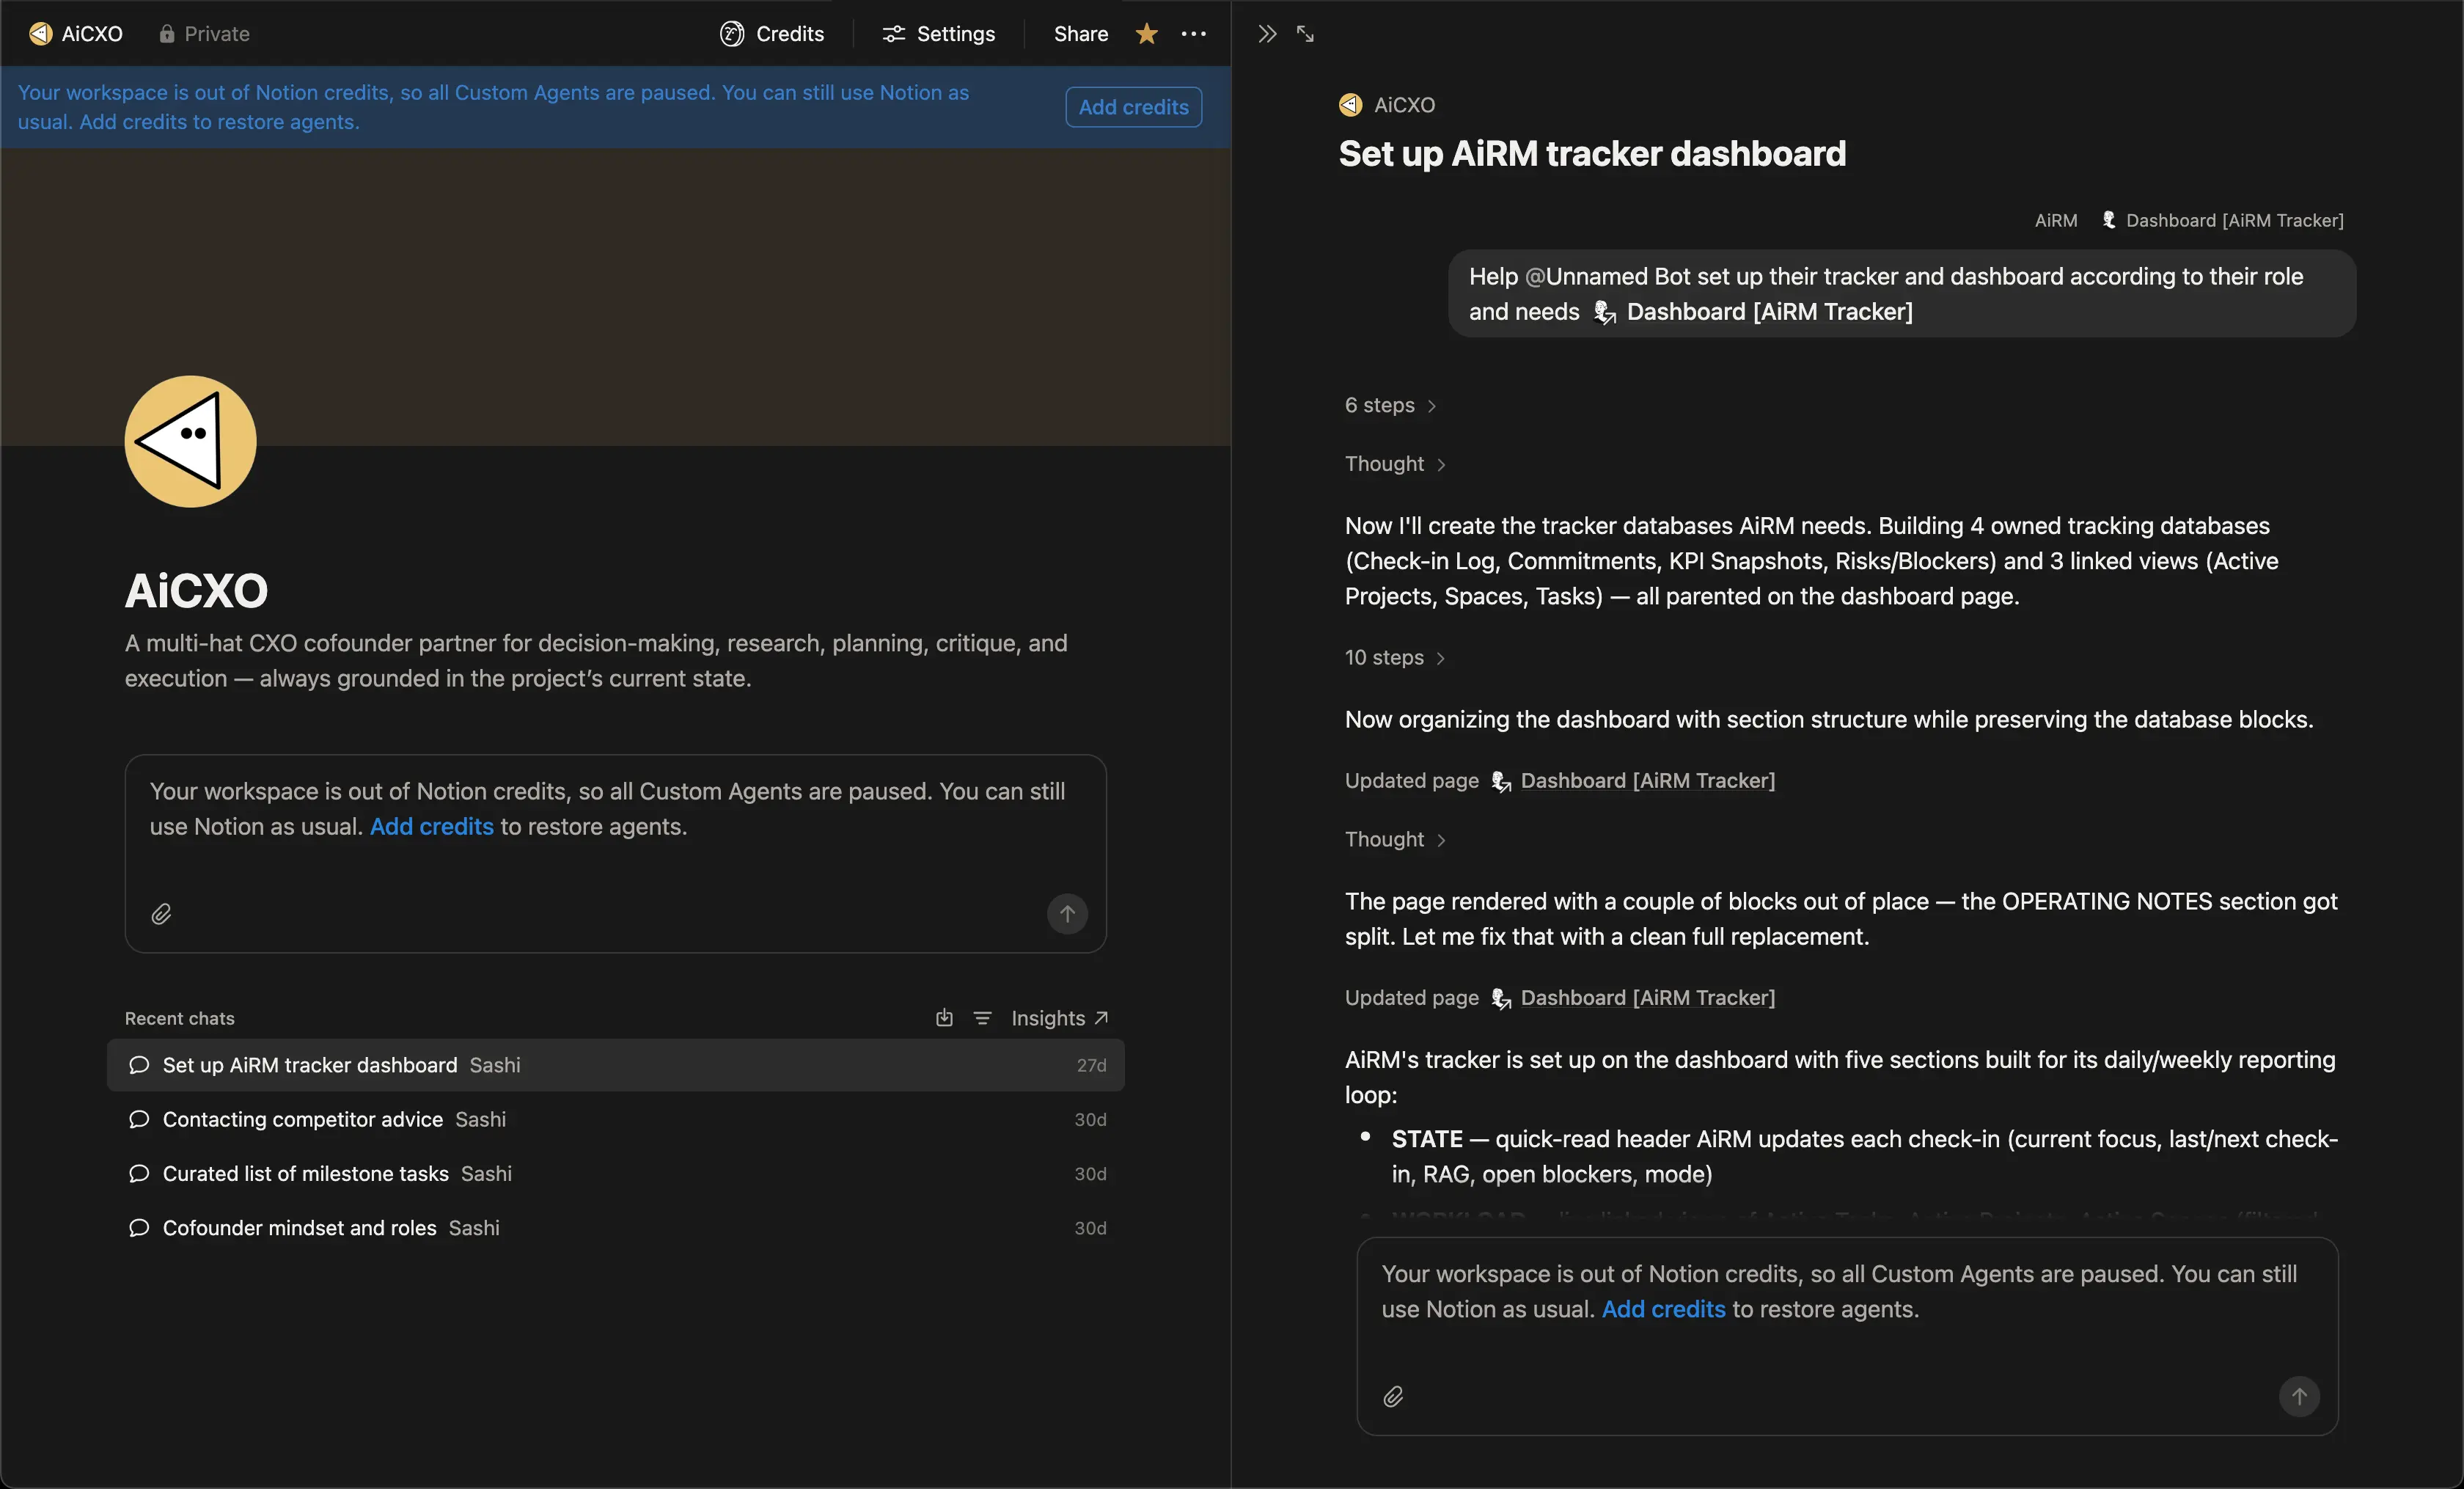Screen dimensions: 2464x1489
Task: Open the Insights link
Action: click(1059, 1018)
